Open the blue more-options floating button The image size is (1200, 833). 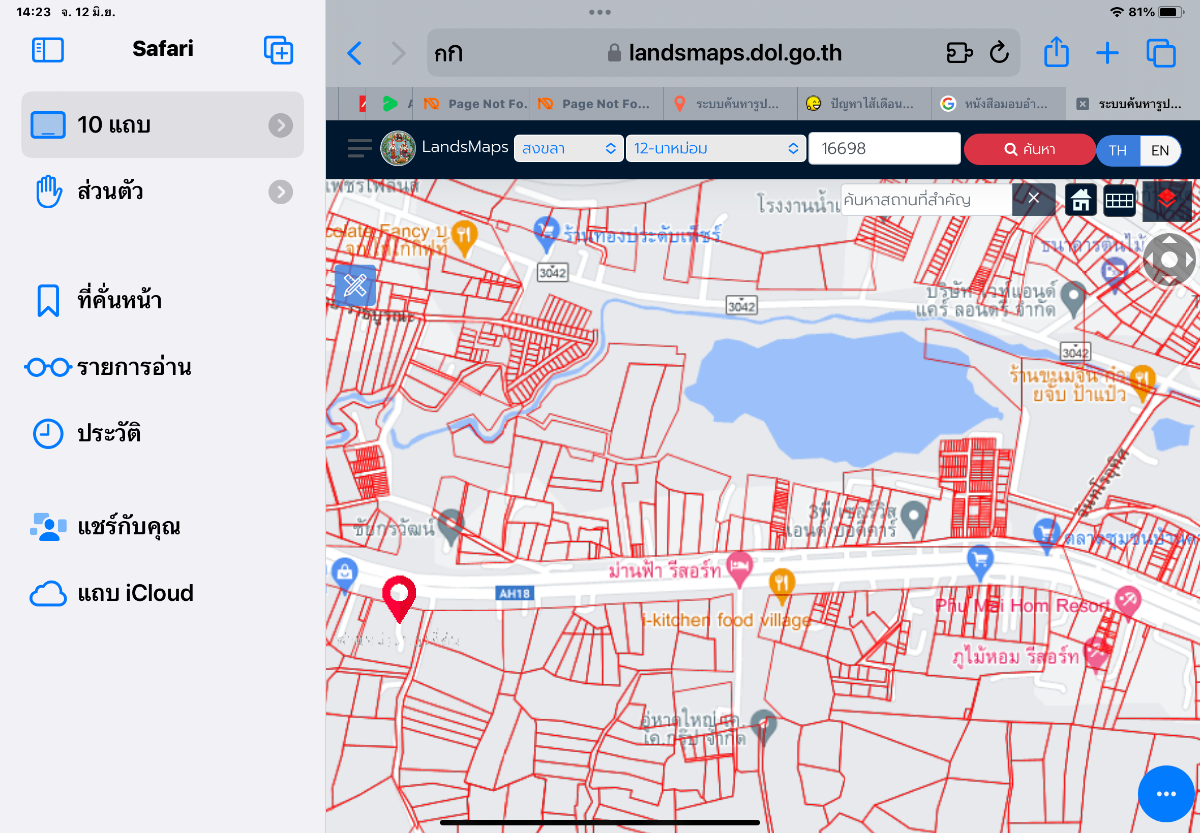tap(1165, 794)
